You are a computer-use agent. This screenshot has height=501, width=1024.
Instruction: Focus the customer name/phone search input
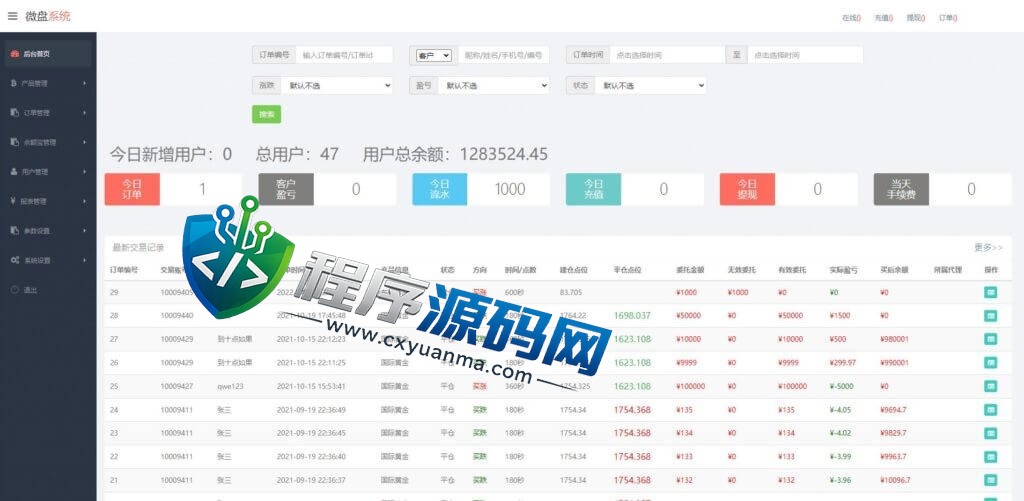[x=503, y=56]
